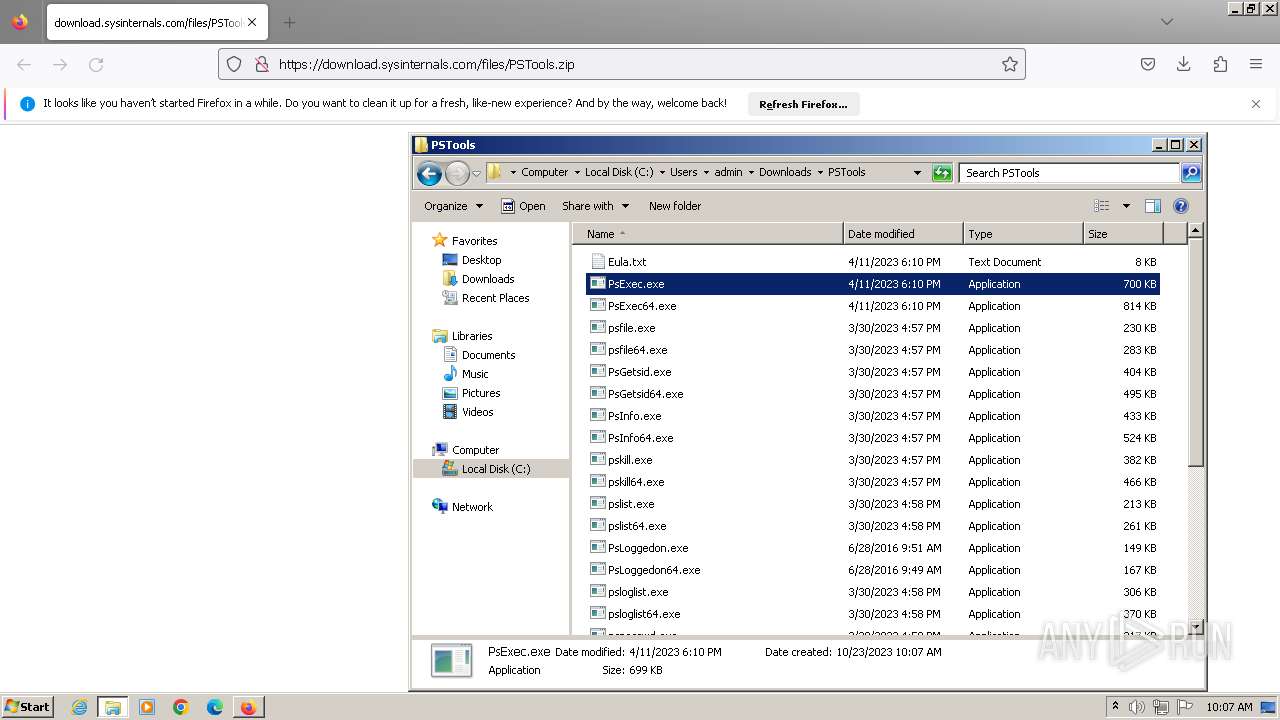This screenshot has height=720, width=1280.
Task: Click the Firefox bookmark star icon
Action: coord(1010,64)
